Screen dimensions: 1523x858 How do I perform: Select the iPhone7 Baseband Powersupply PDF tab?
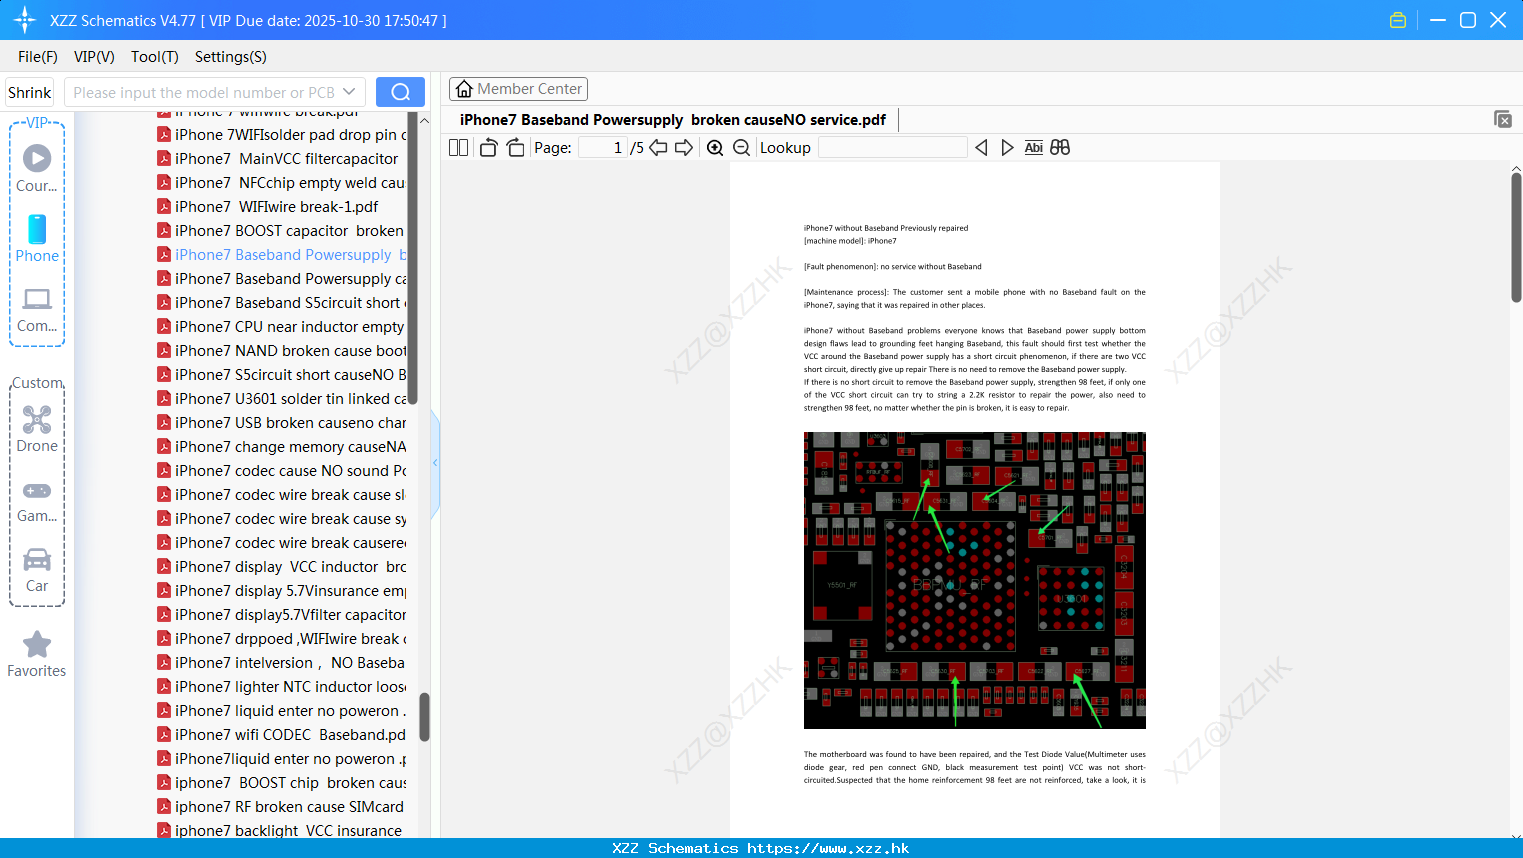coord(673,120)
